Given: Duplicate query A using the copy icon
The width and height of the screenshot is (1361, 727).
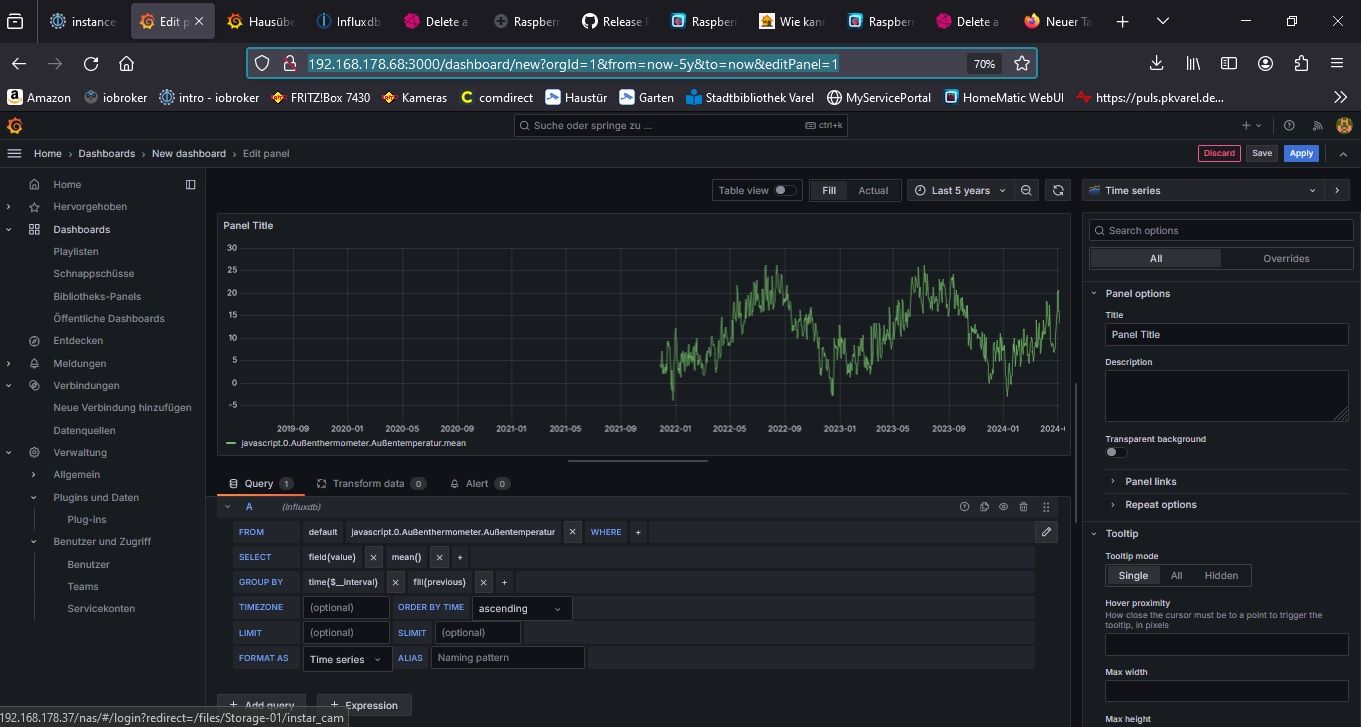Looking at the screenshot, I should (984, 507).
